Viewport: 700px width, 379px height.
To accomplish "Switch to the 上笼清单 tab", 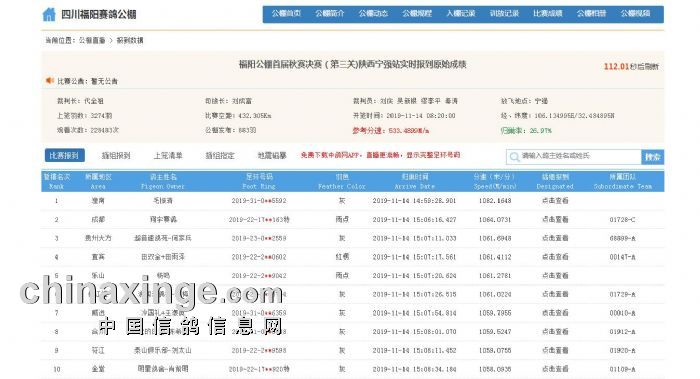I will (168, 155).
